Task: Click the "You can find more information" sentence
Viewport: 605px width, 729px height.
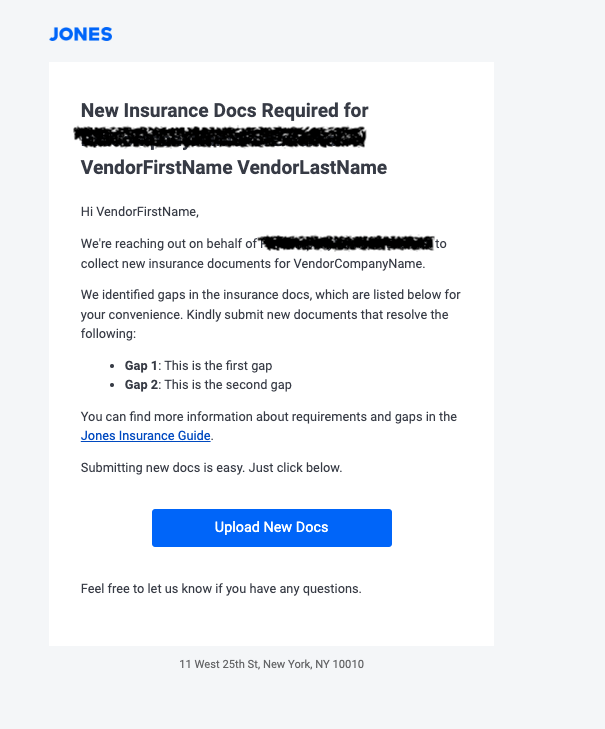Action: point(268,417)
